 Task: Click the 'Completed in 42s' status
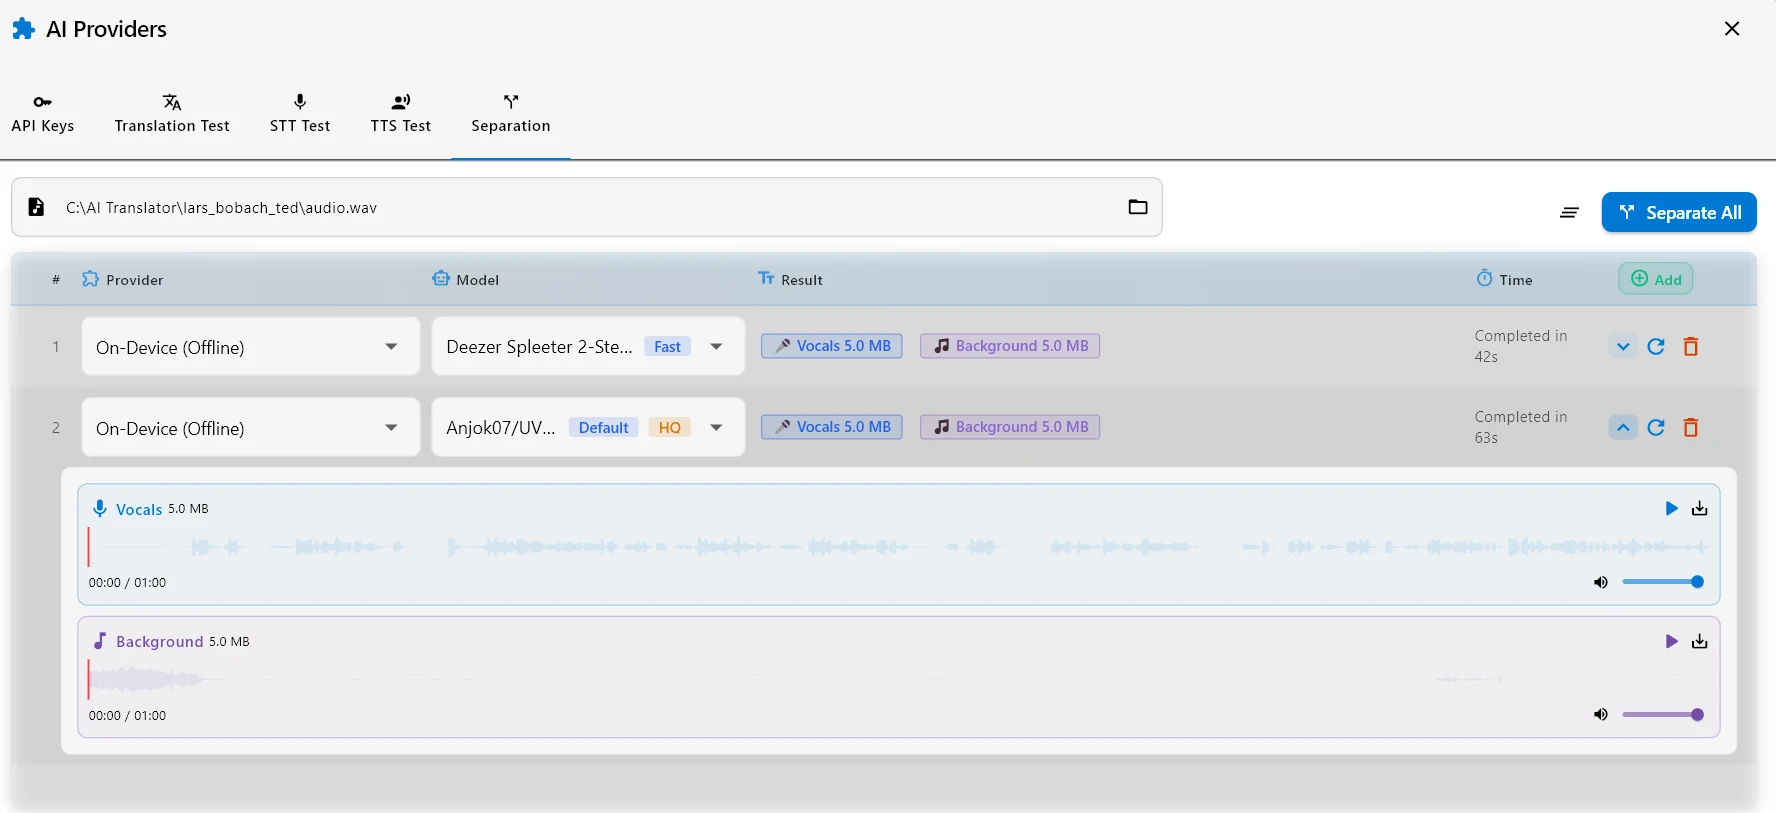tap(1520, 346)
